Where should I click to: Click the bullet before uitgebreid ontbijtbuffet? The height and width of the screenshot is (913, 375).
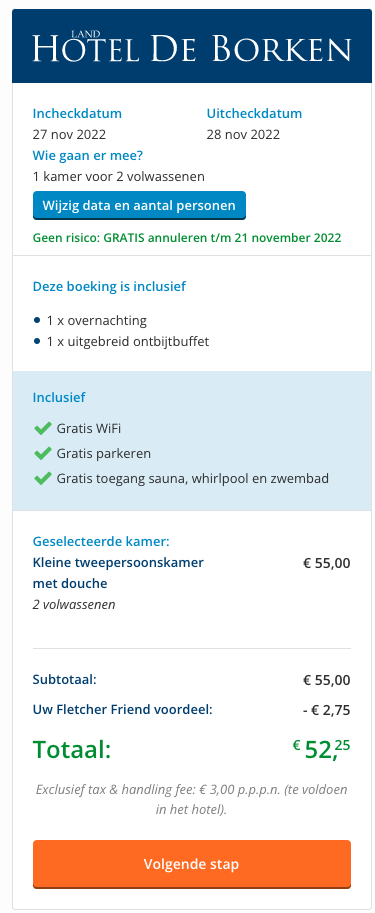click(37, 342)
